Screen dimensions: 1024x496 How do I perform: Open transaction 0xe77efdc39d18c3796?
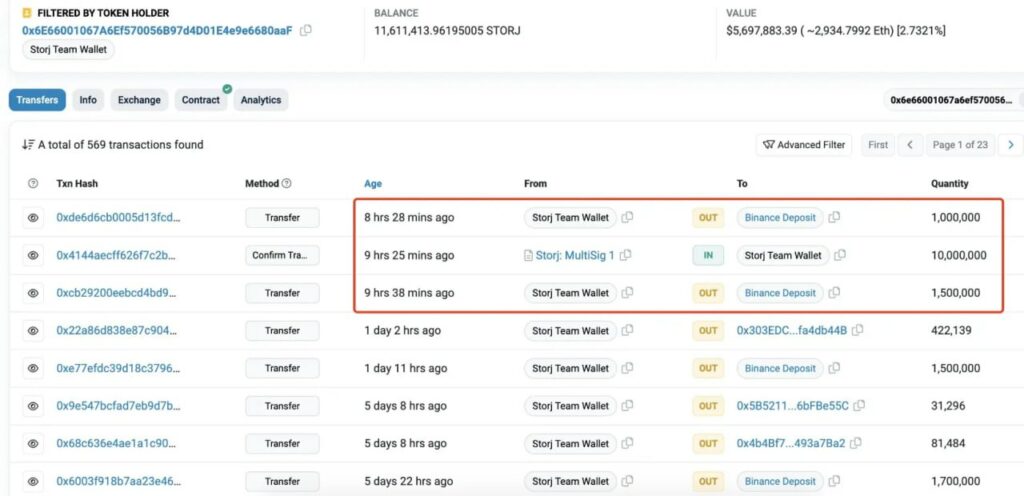point(118,368)
